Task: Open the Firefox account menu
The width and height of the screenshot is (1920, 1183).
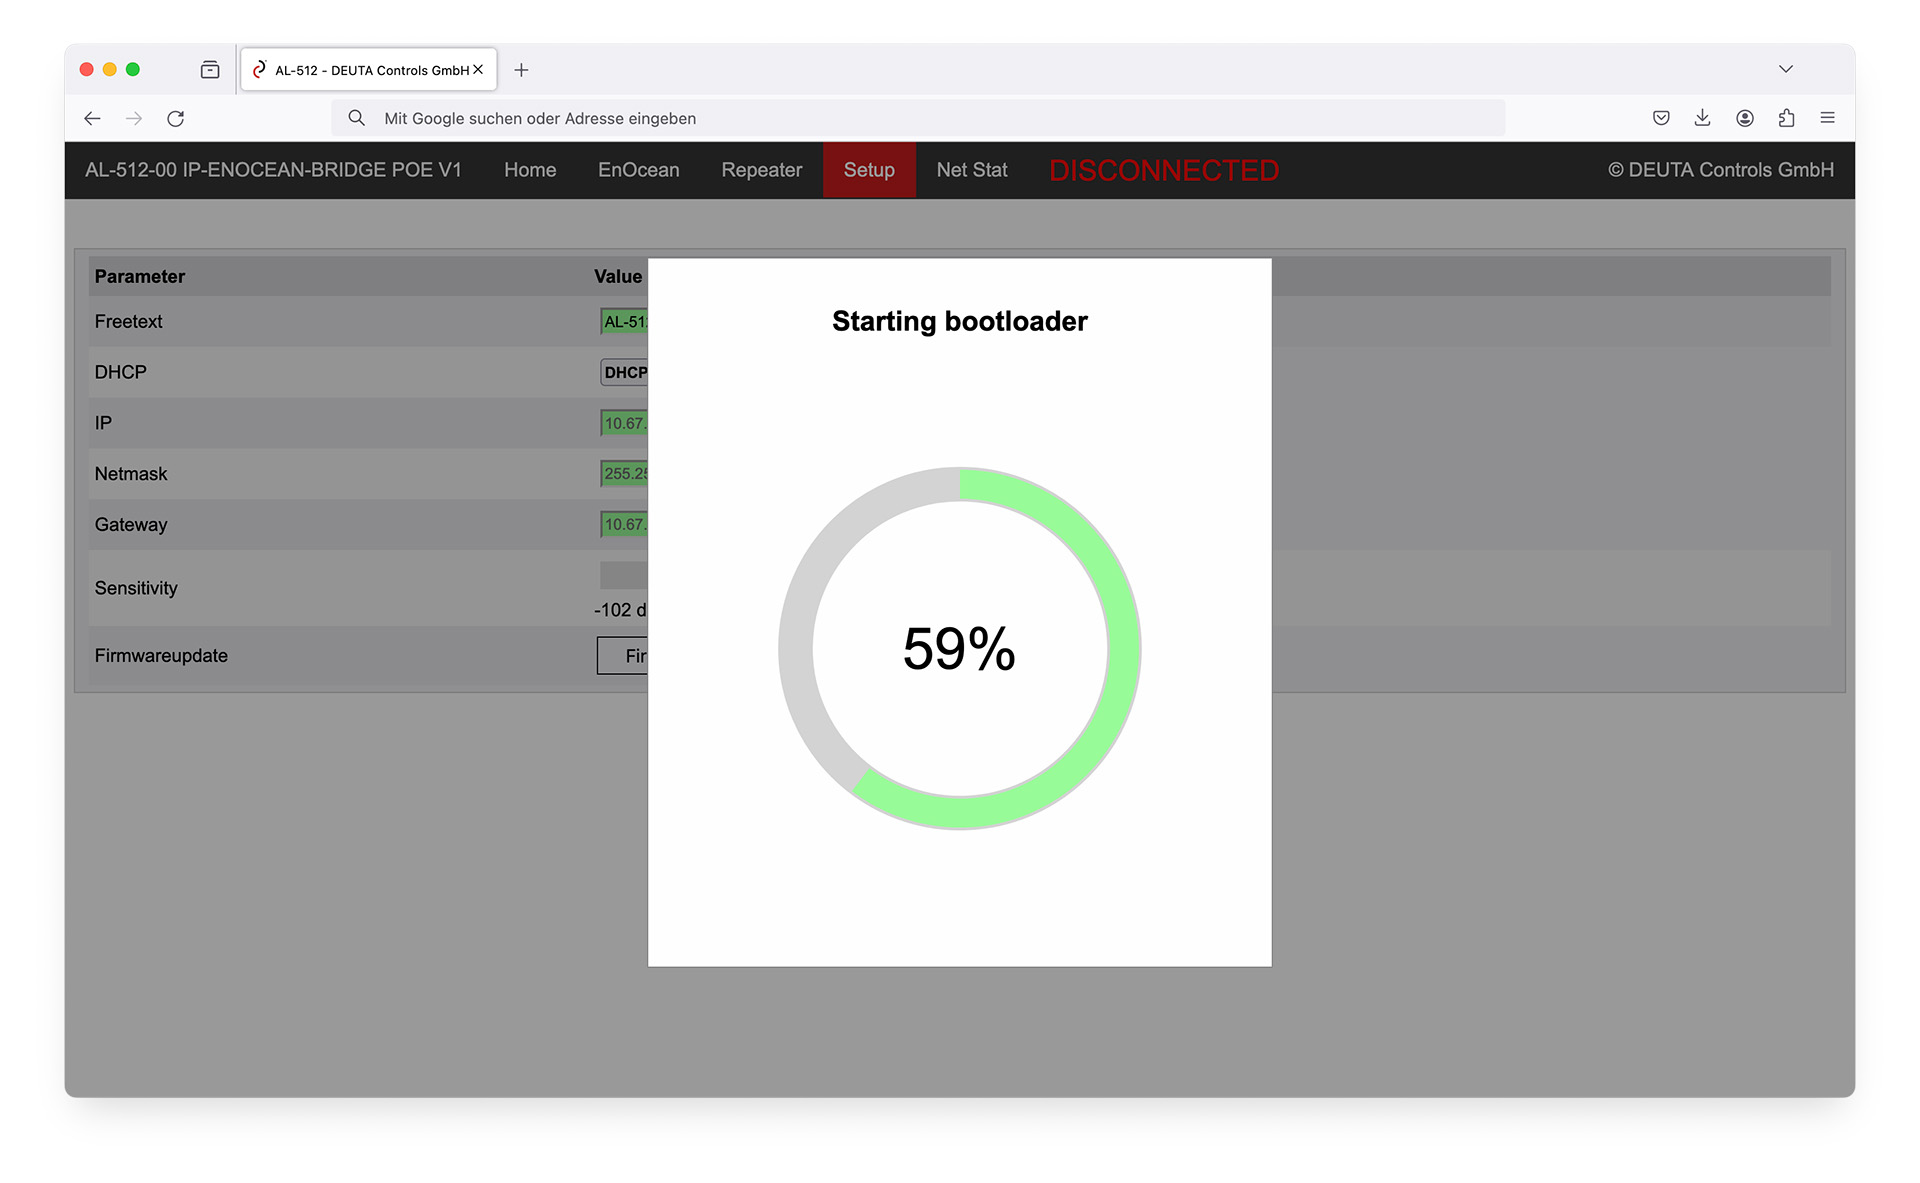Action: click(1744, 118)
